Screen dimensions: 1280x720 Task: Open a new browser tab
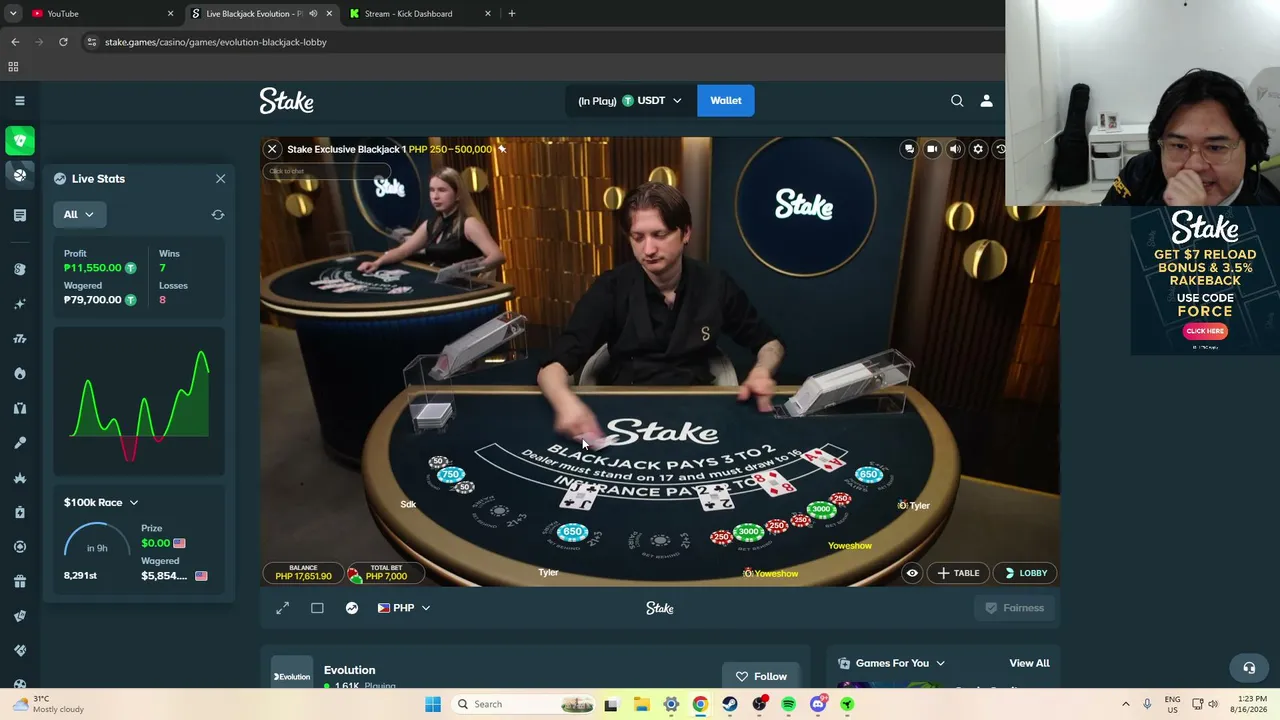click(x=512, y=14)
